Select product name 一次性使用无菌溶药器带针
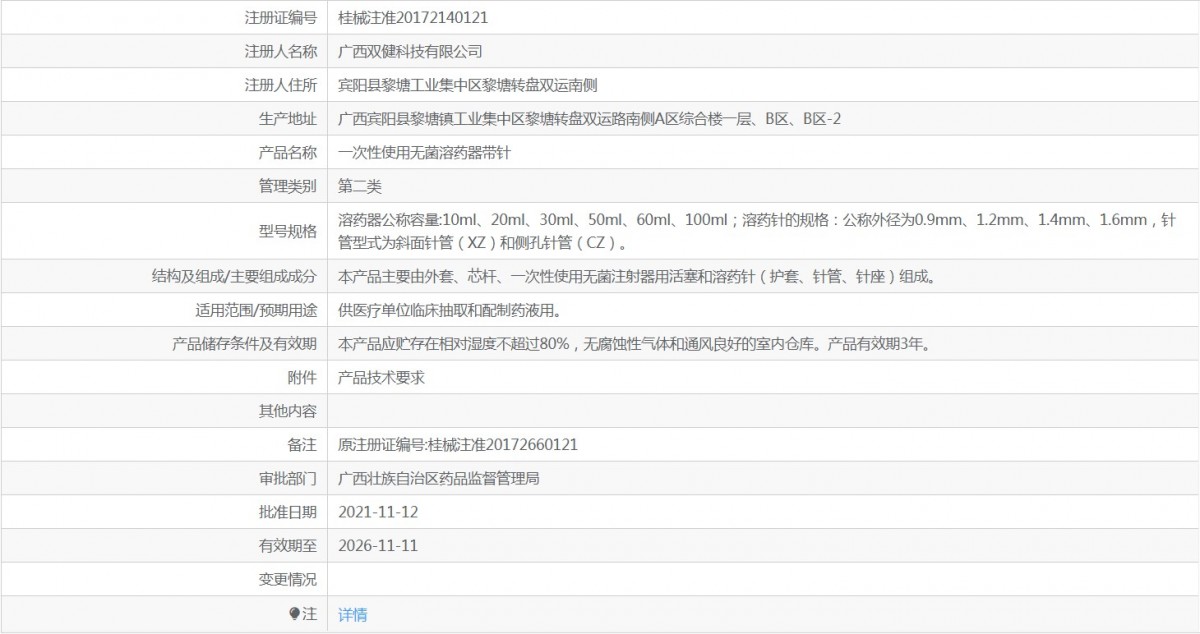The height and width of the screenshot is (634, 1200). [426, 153]
